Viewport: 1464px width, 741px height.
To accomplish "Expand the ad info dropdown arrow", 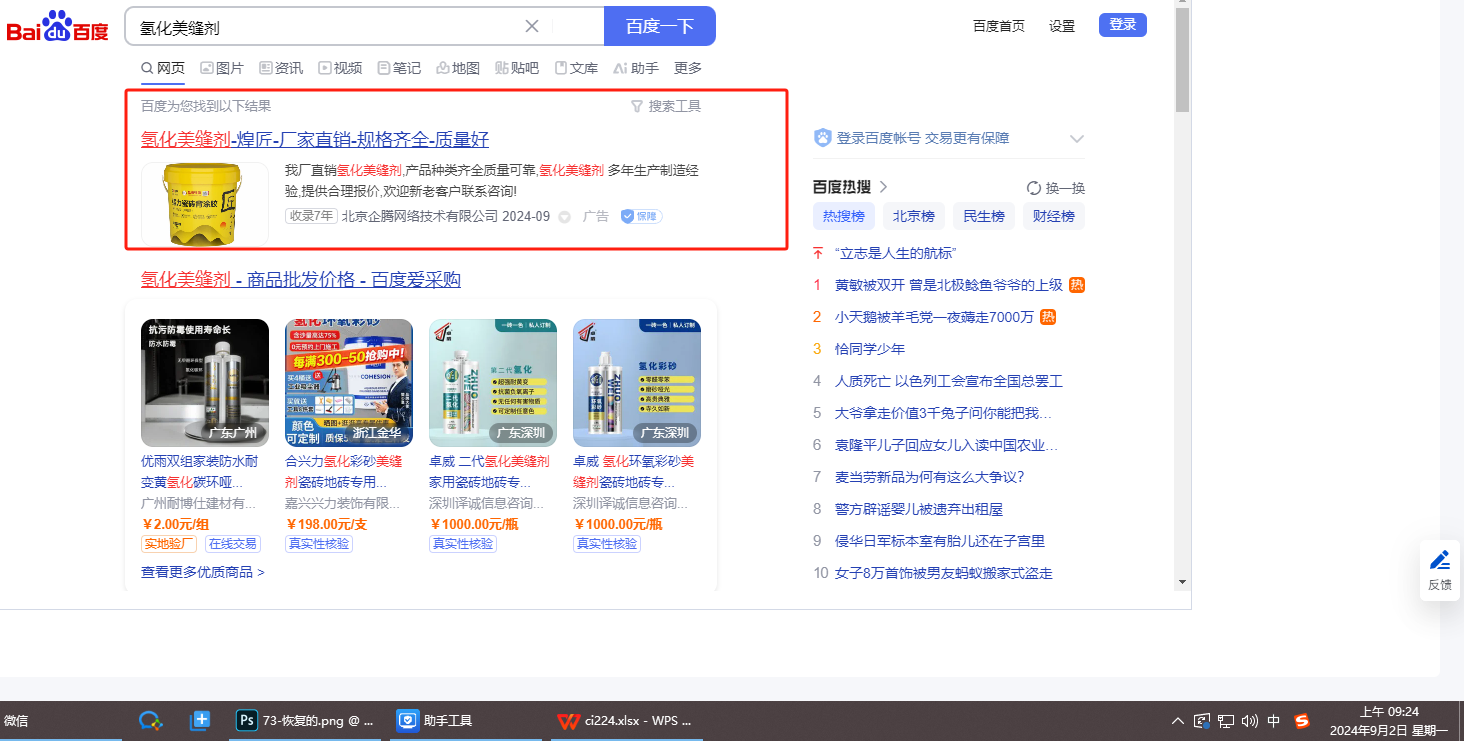I will click(564, 217).
